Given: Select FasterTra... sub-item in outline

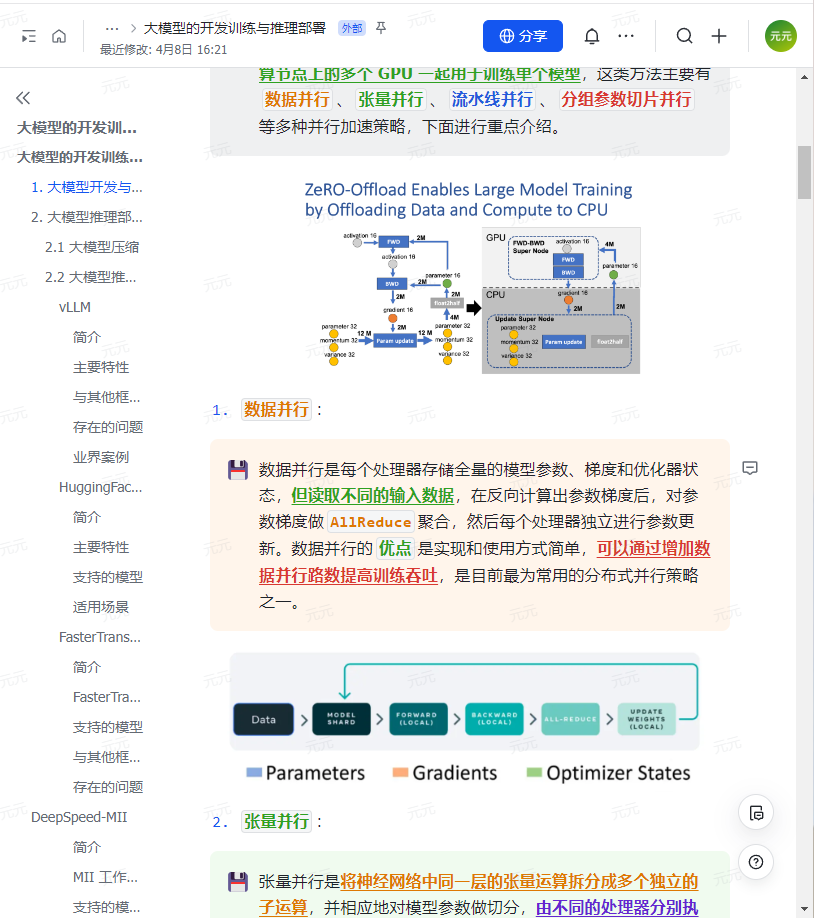Looking at the screenshot, I should point(107,697).
